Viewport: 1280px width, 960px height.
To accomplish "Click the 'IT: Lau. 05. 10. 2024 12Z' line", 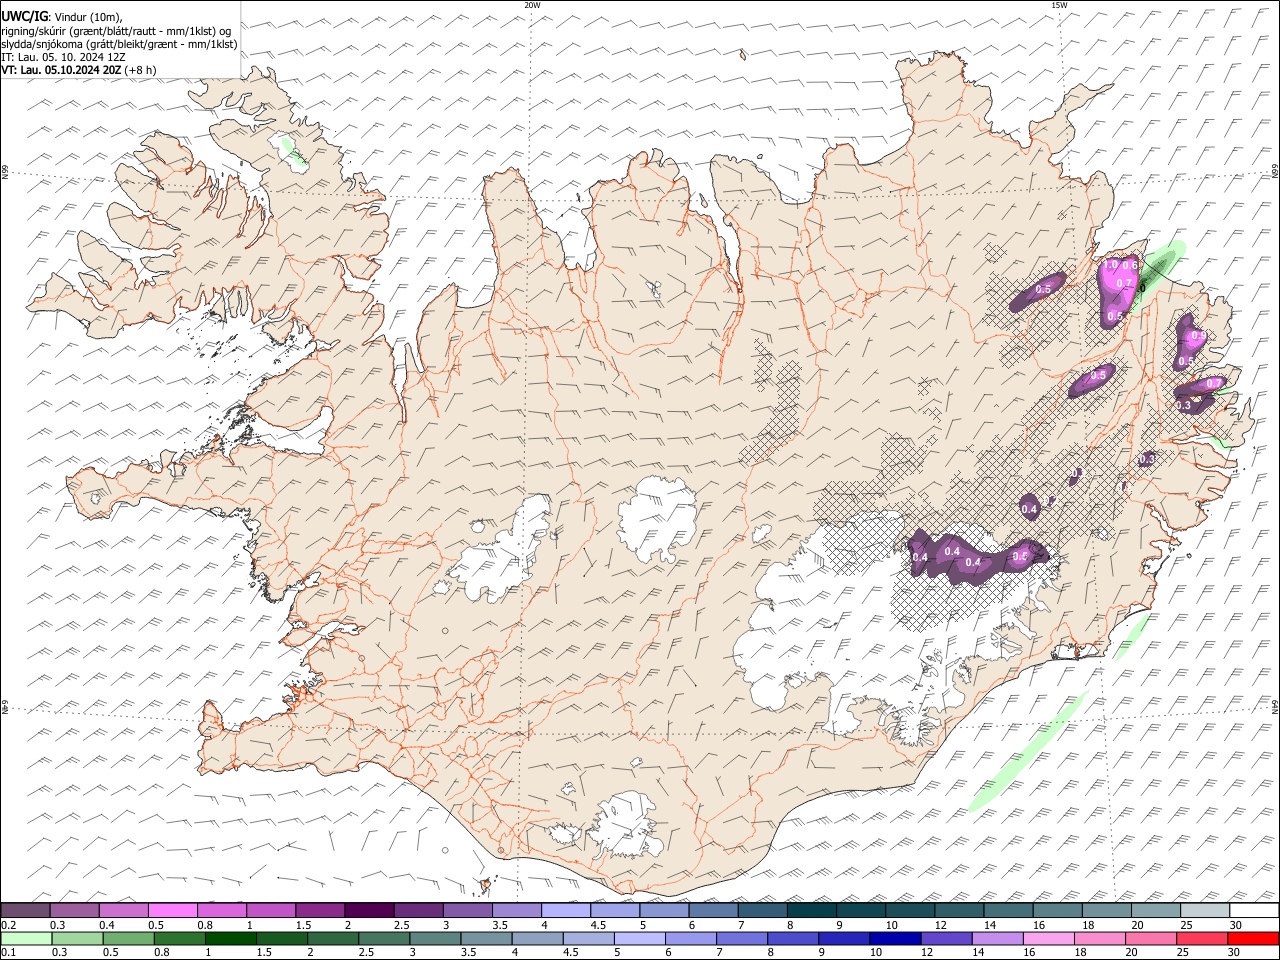I will (x=63, y=57).
